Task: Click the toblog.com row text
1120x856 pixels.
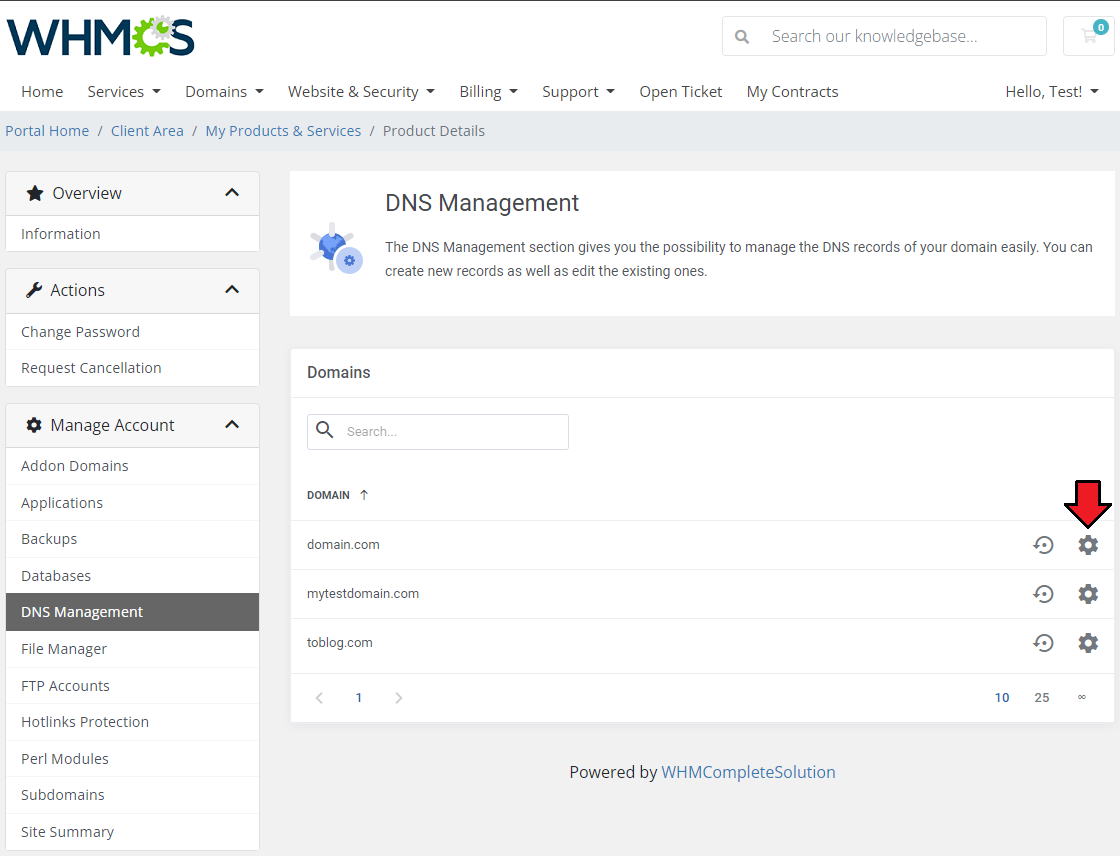Action: (340, 642)
